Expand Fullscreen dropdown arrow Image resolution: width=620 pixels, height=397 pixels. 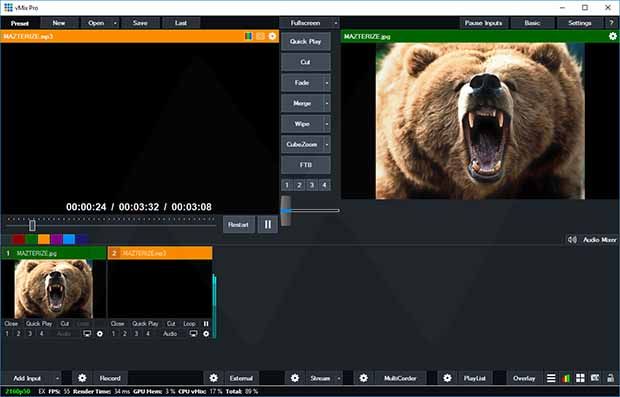pyautogui.click(x=335, y=23)
